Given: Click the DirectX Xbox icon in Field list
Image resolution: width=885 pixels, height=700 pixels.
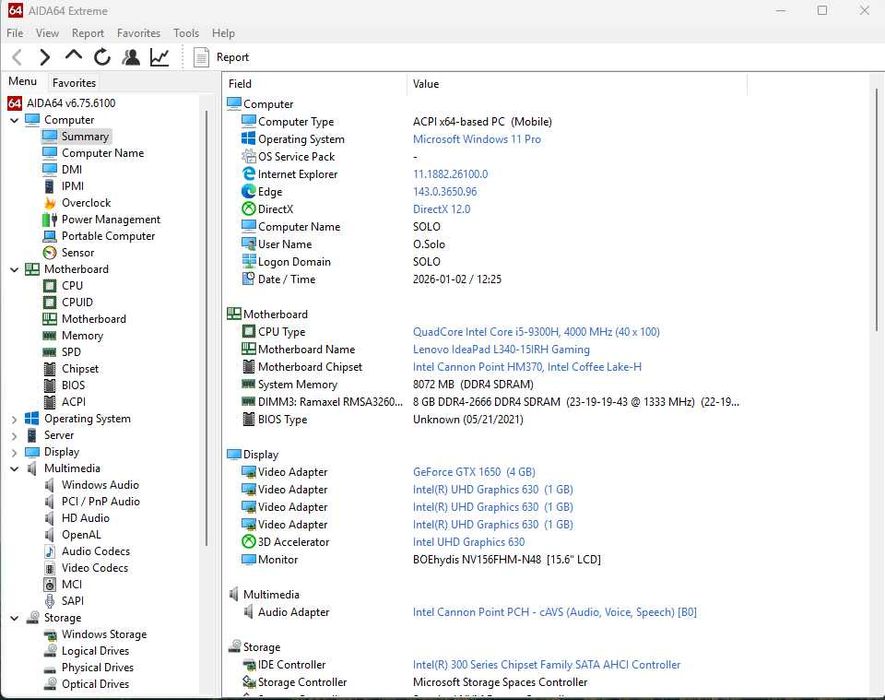Looking at the screenshot, I should pos(248,209).
